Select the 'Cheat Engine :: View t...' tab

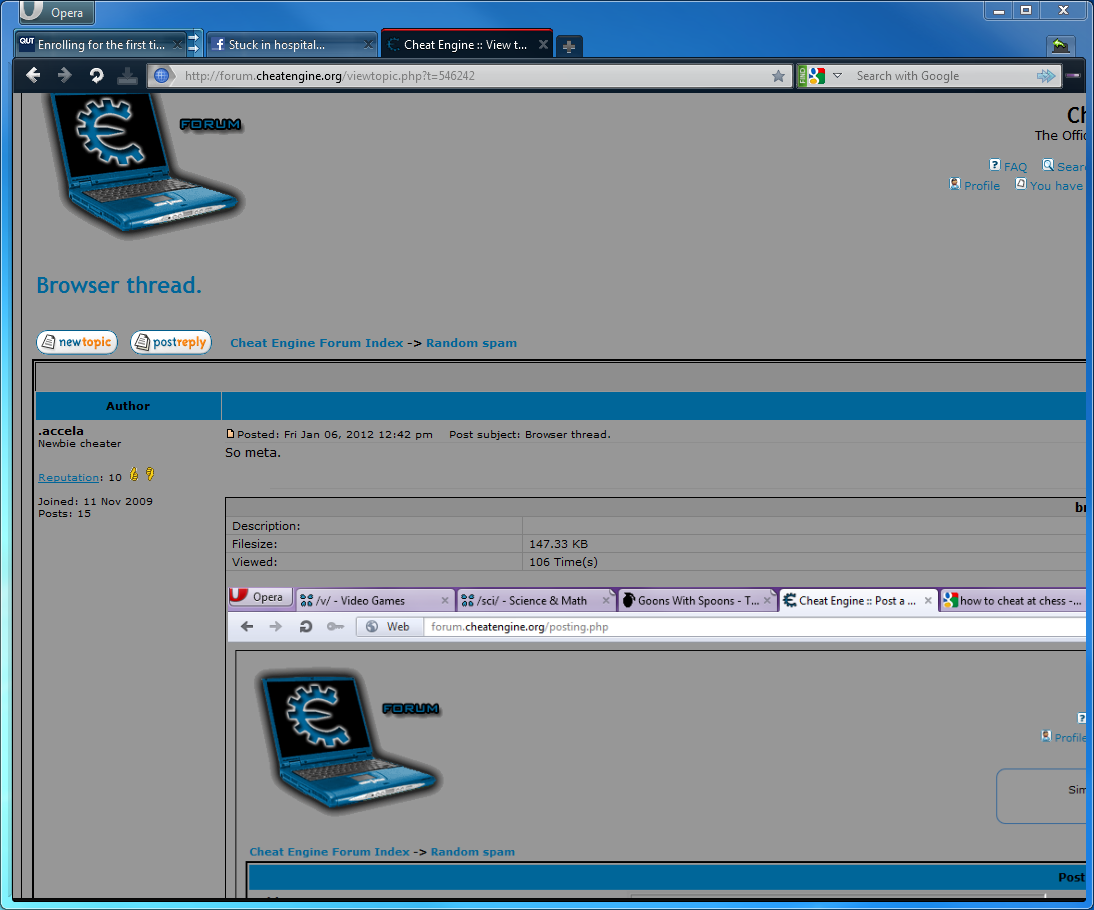458,45
